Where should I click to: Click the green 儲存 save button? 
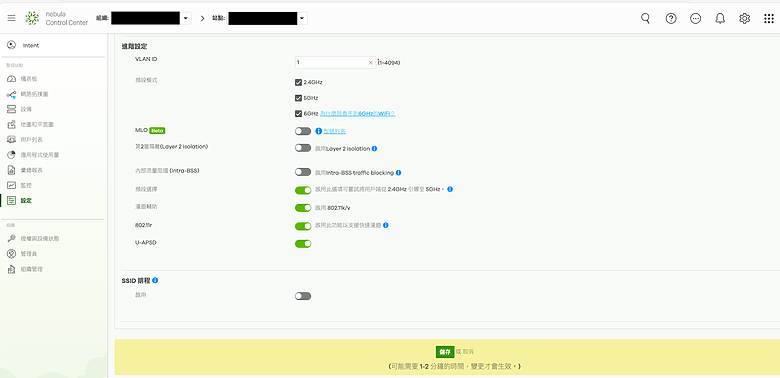coord(445,352)
